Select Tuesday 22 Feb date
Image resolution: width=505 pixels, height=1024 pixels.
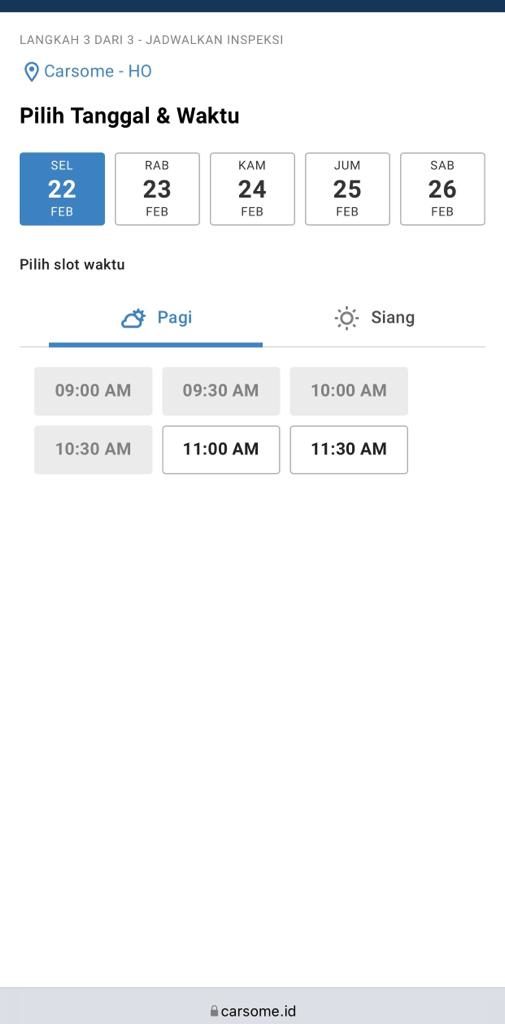click(62, 189)
